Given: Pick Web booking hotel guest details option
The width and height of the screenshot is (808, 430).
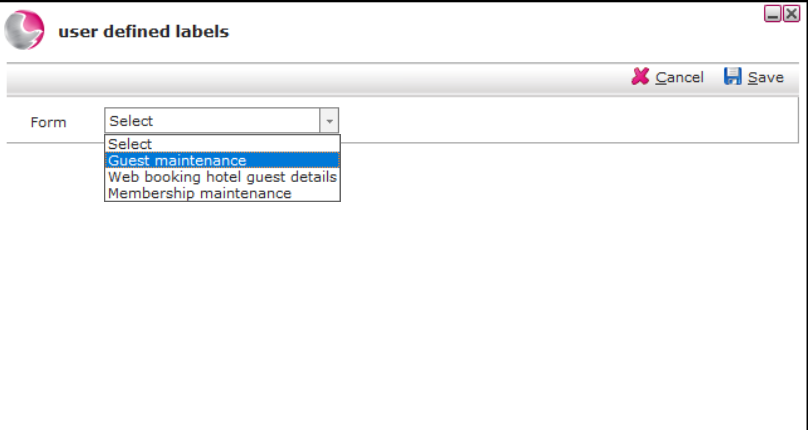Looking at the screenshot, I should [x=222, y=177].
